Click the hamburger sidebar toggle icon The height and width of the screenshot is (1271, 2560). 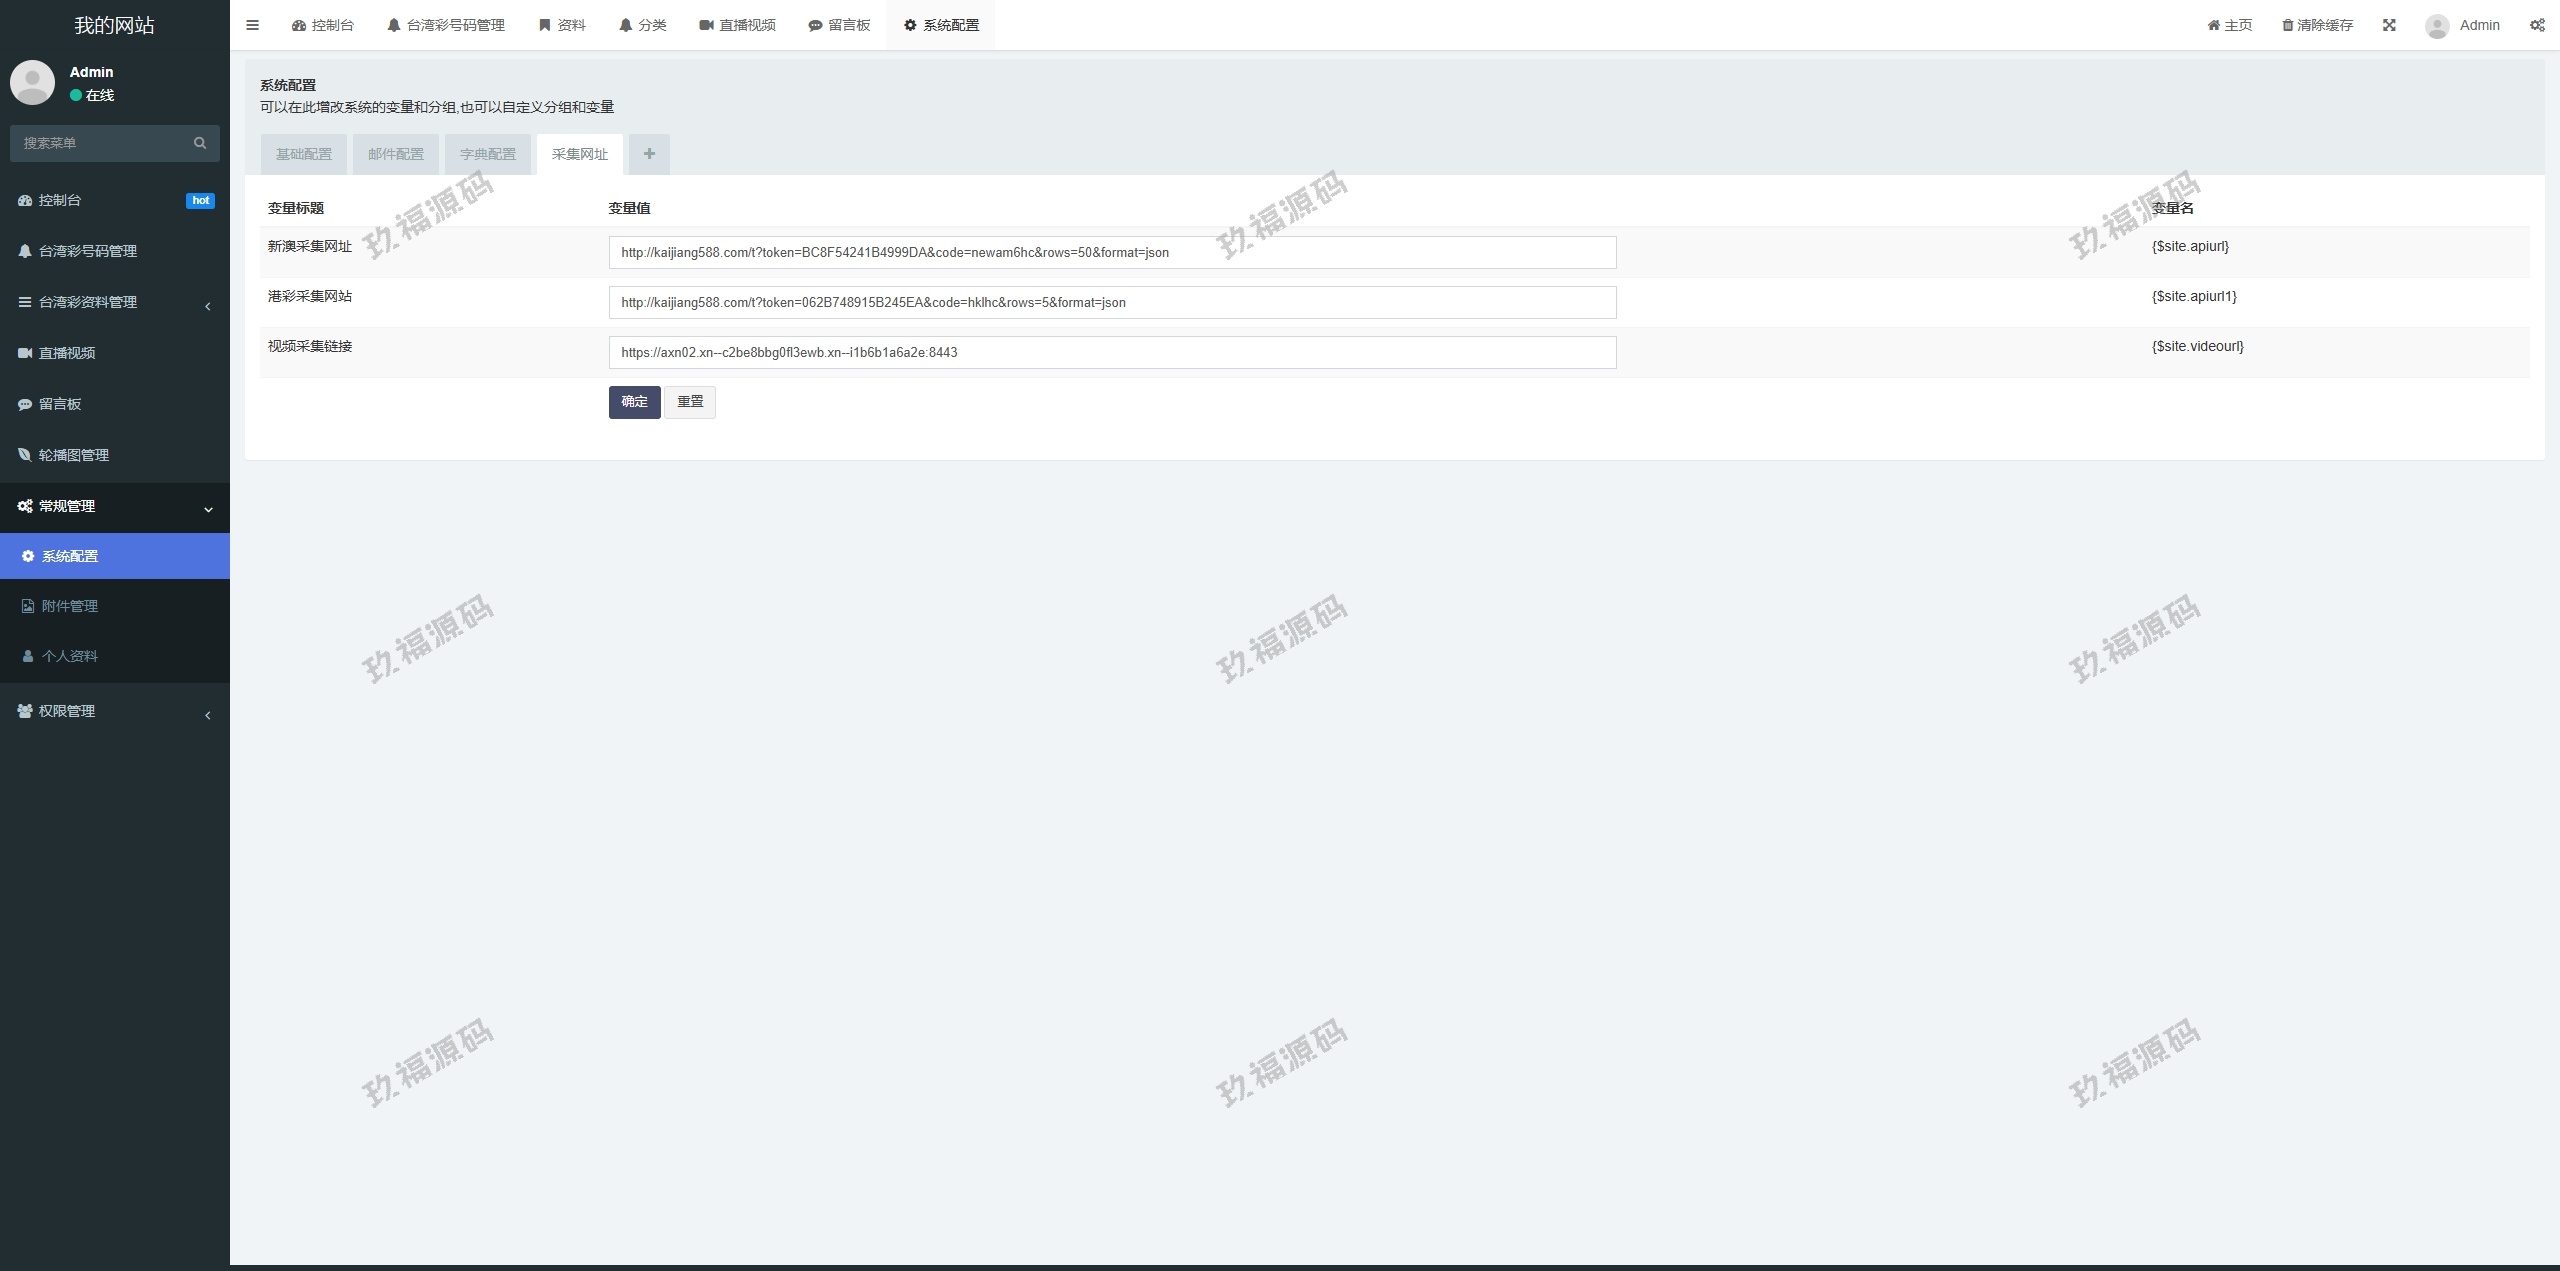tap(252, 25)
